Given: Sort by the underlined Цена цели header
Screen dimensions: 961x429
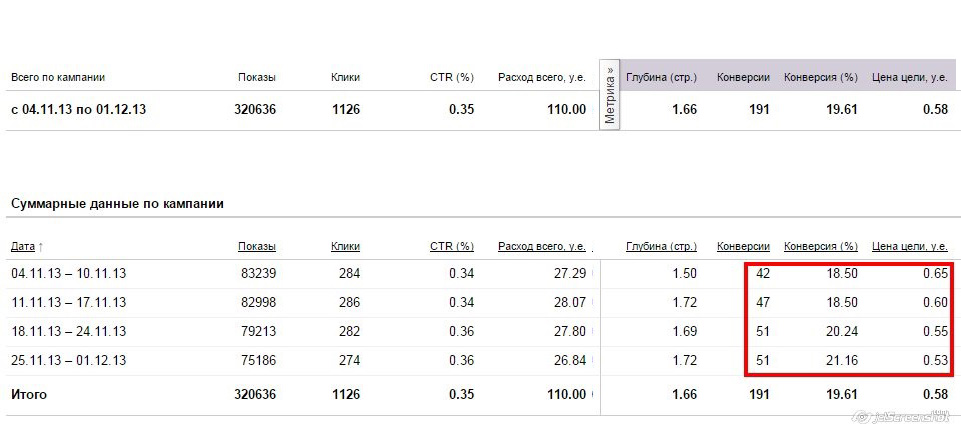Looking at the screenshot, I should pyautogui.click(x=910, y=246).
